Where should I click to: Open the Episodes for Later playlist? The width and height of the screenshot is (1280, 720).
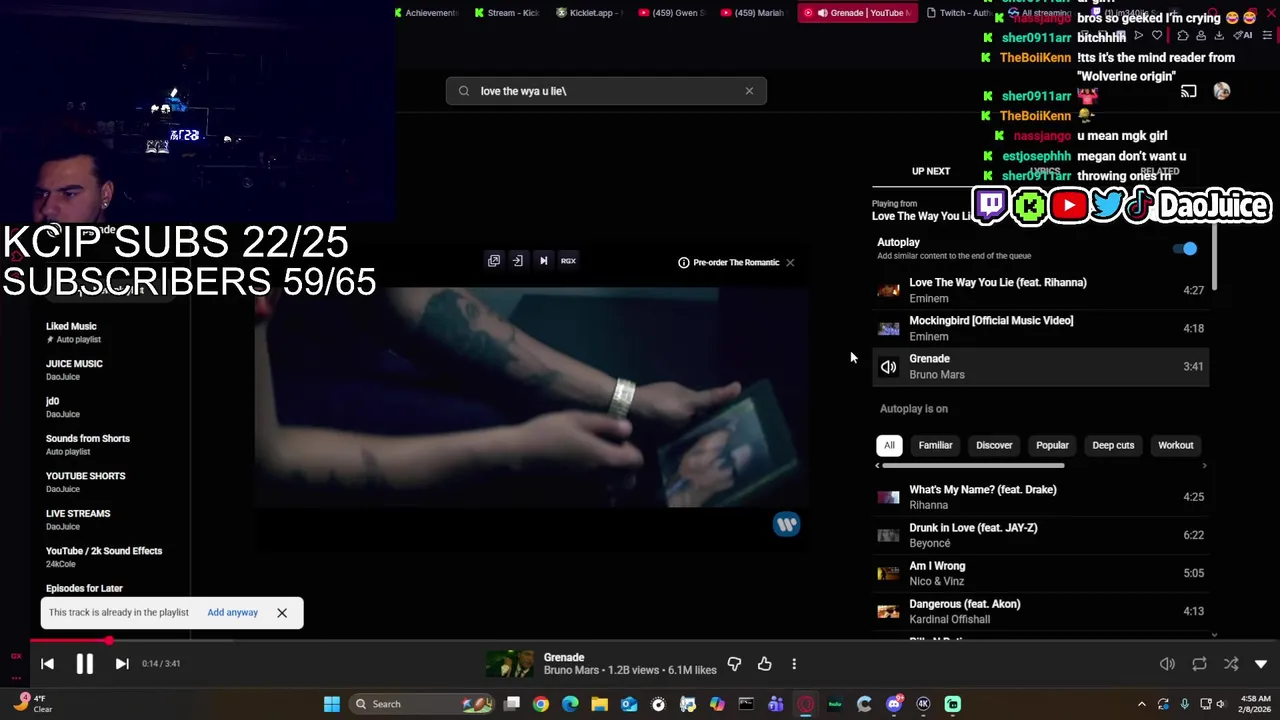point(84,589)
